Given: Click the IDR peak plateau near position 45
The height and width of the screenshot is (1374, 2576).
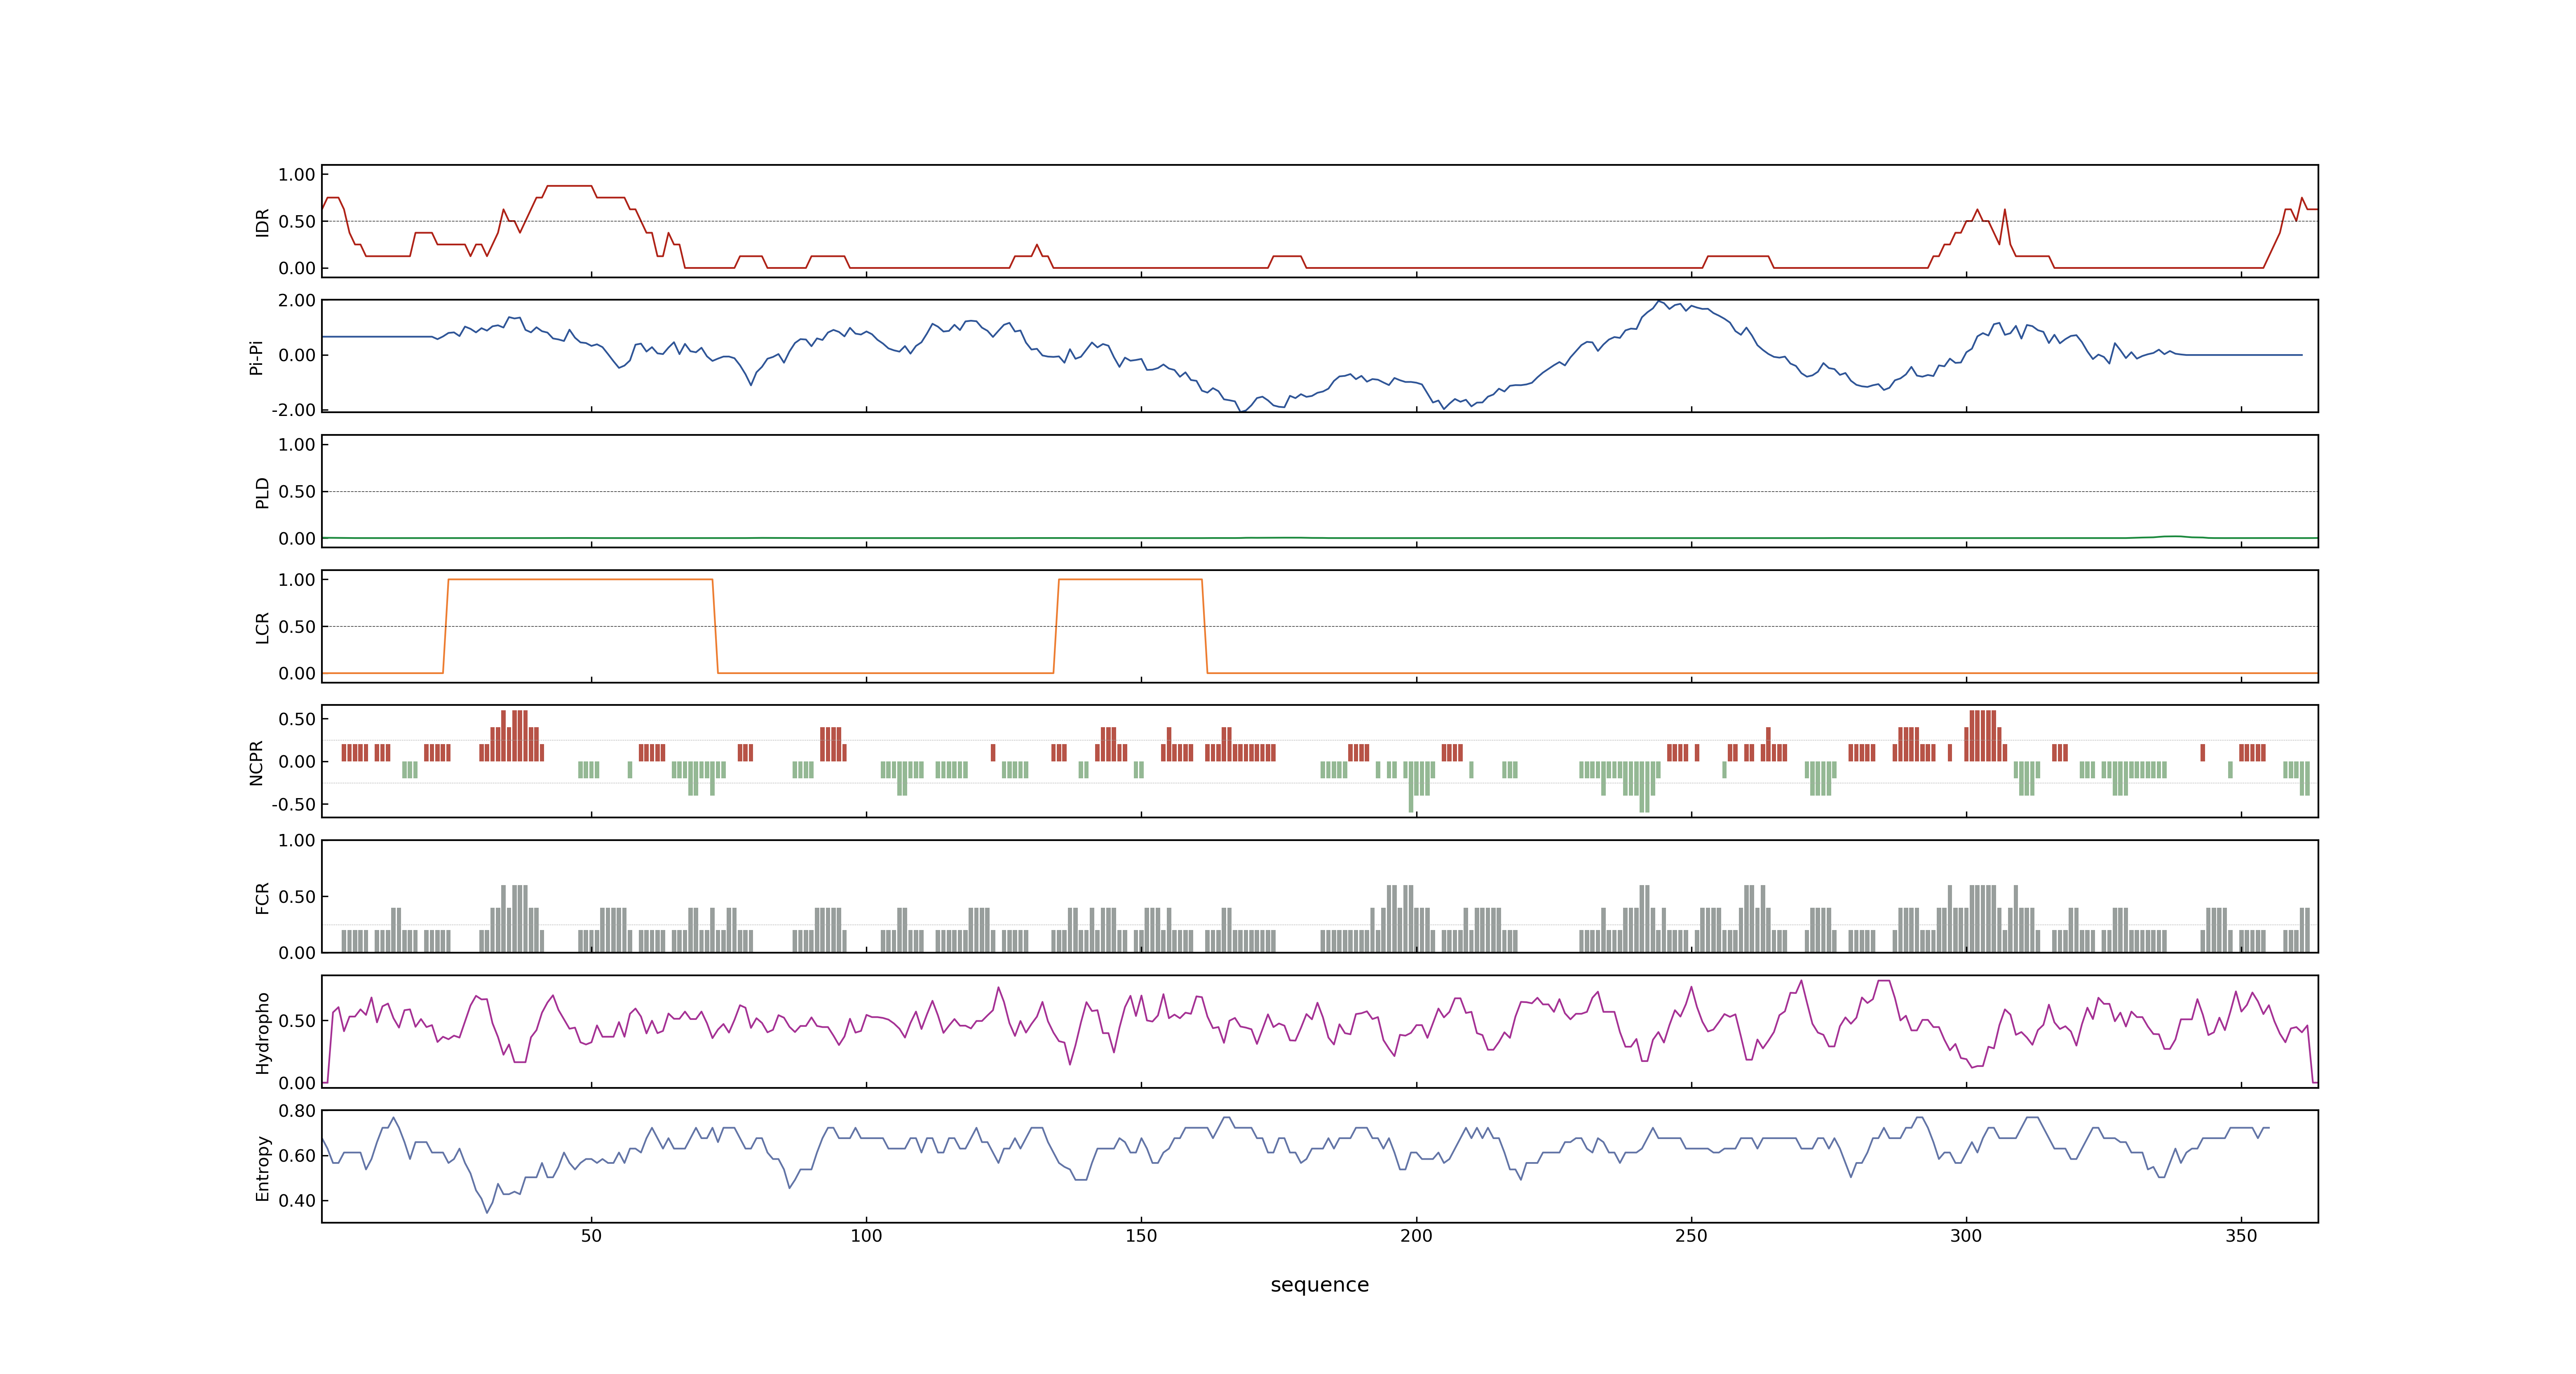Looking at the screenshot, I should click(570, 186).
